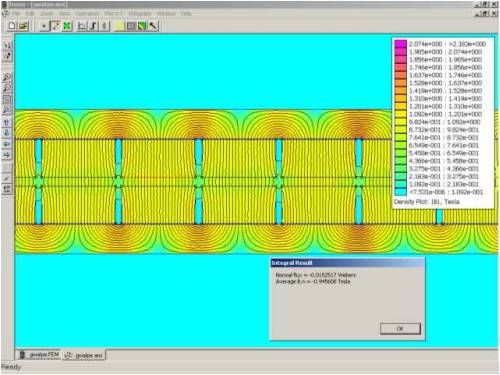Click the pan right arrow icon
The width and height of the screenshot is (500, 375).
coord(7,155)
